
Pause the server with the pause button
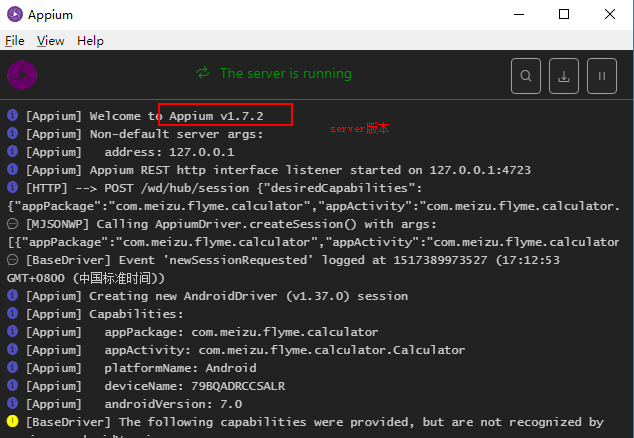pyautogui.click(x=602, y=76)
